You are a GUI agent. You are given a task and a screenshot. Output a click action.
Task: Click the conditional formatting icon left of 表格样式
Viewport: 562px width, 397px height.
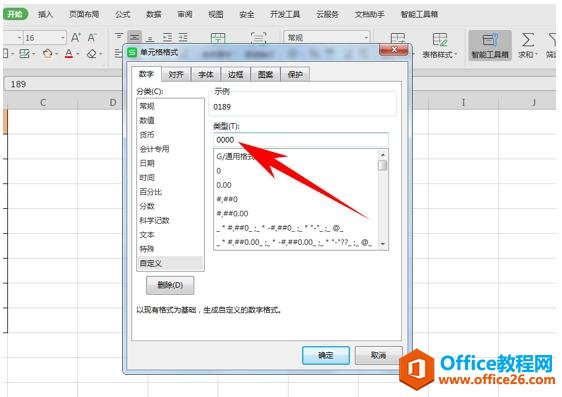[397, 38]
